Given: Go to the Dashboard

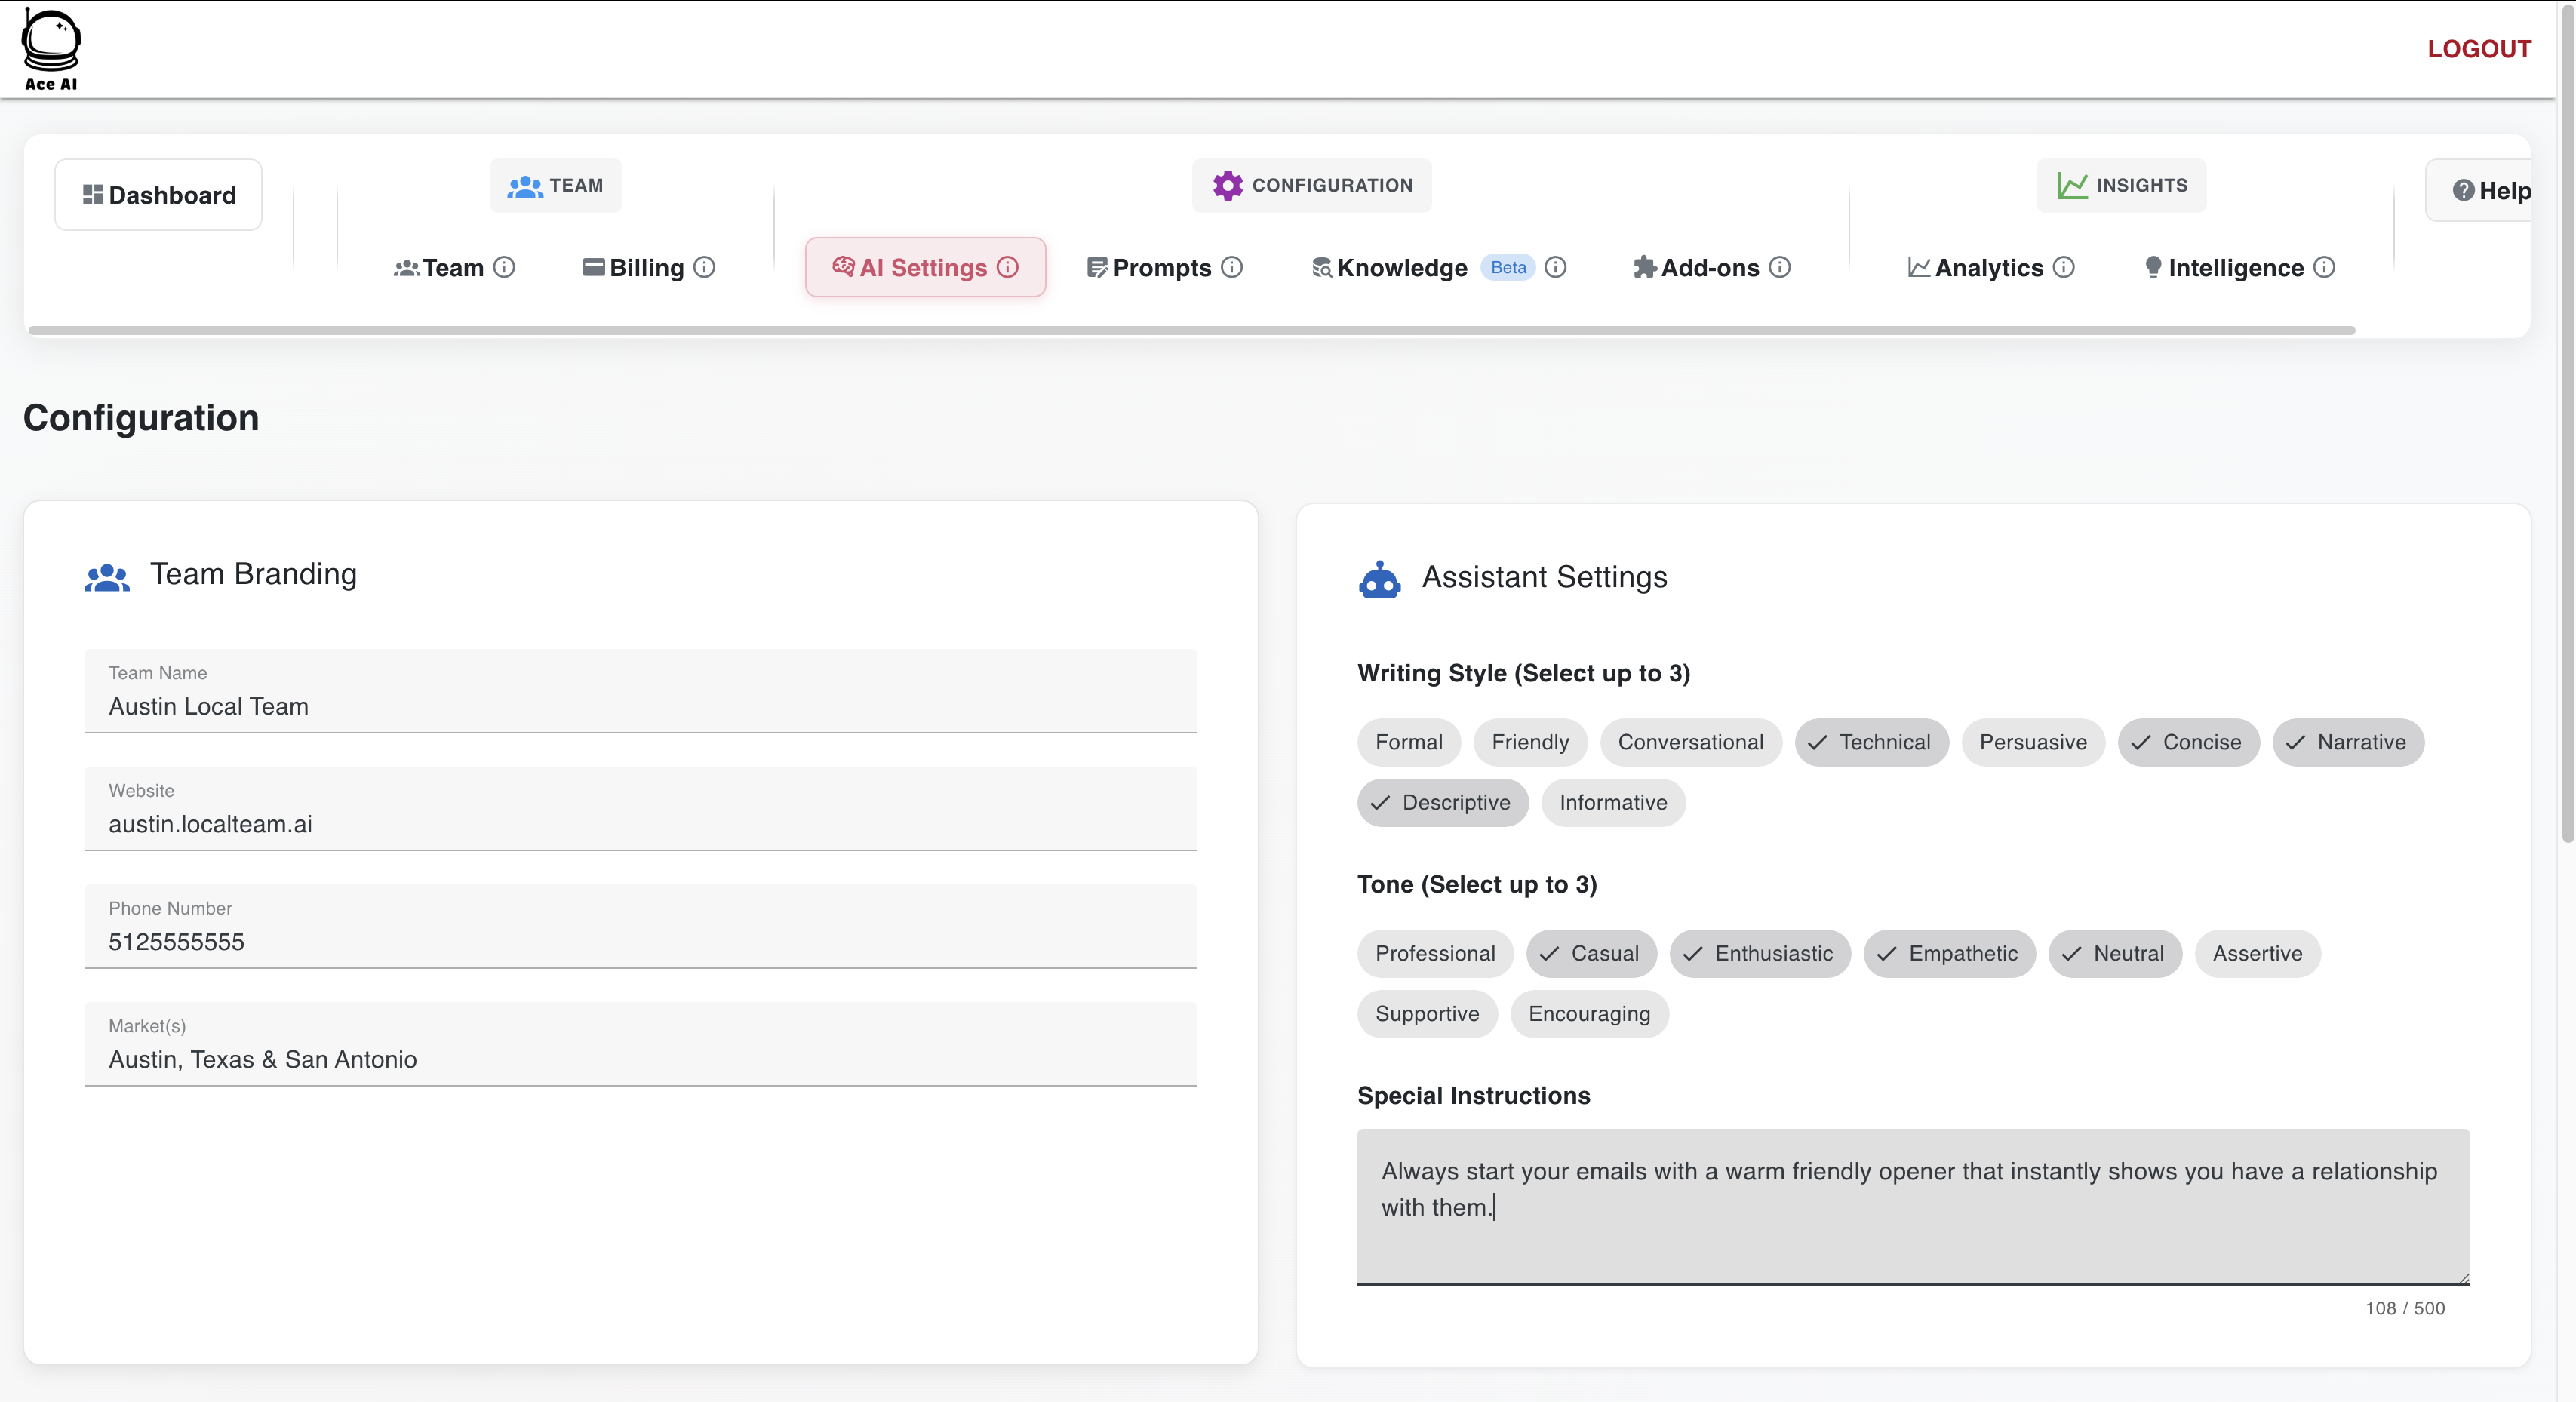Looking at the screenshot, I should point(159,194).
